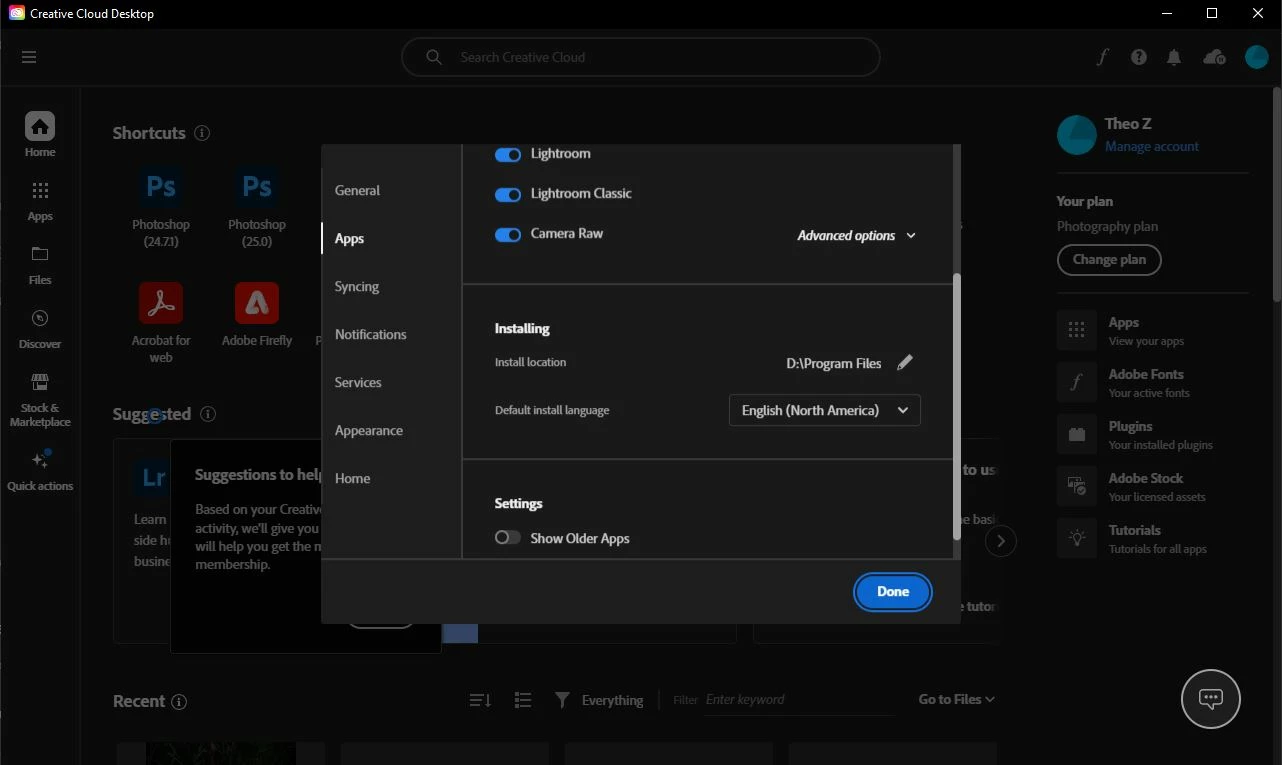Click main window vertical scrollbar

tap(1277, 194)
